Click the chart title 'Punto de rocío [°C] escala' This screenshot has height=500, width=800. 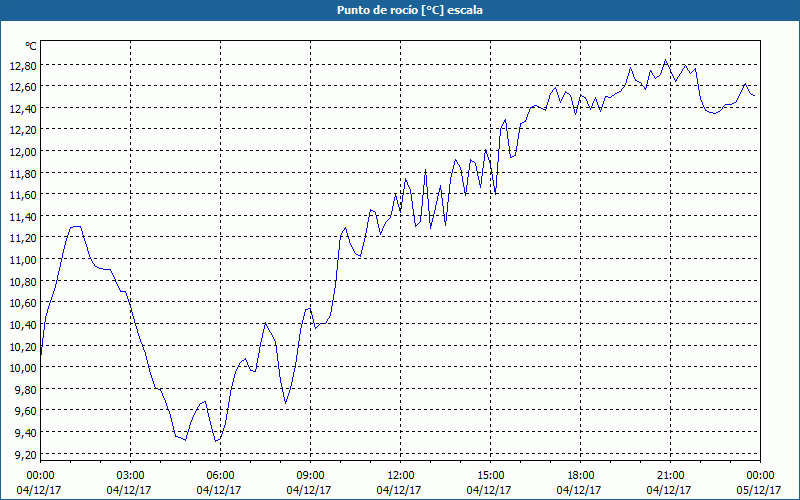(x=410, y=10)
